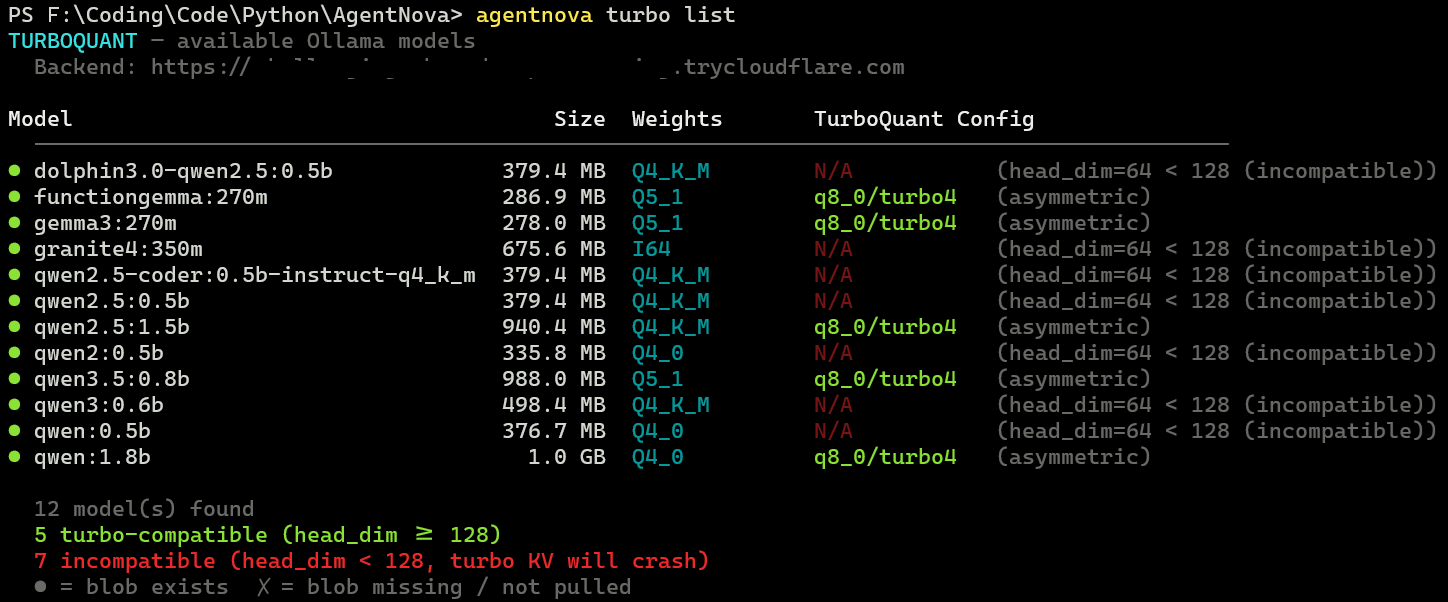
Task: Click model name qwen:1.8b
Action: click(x=92, y=457)
